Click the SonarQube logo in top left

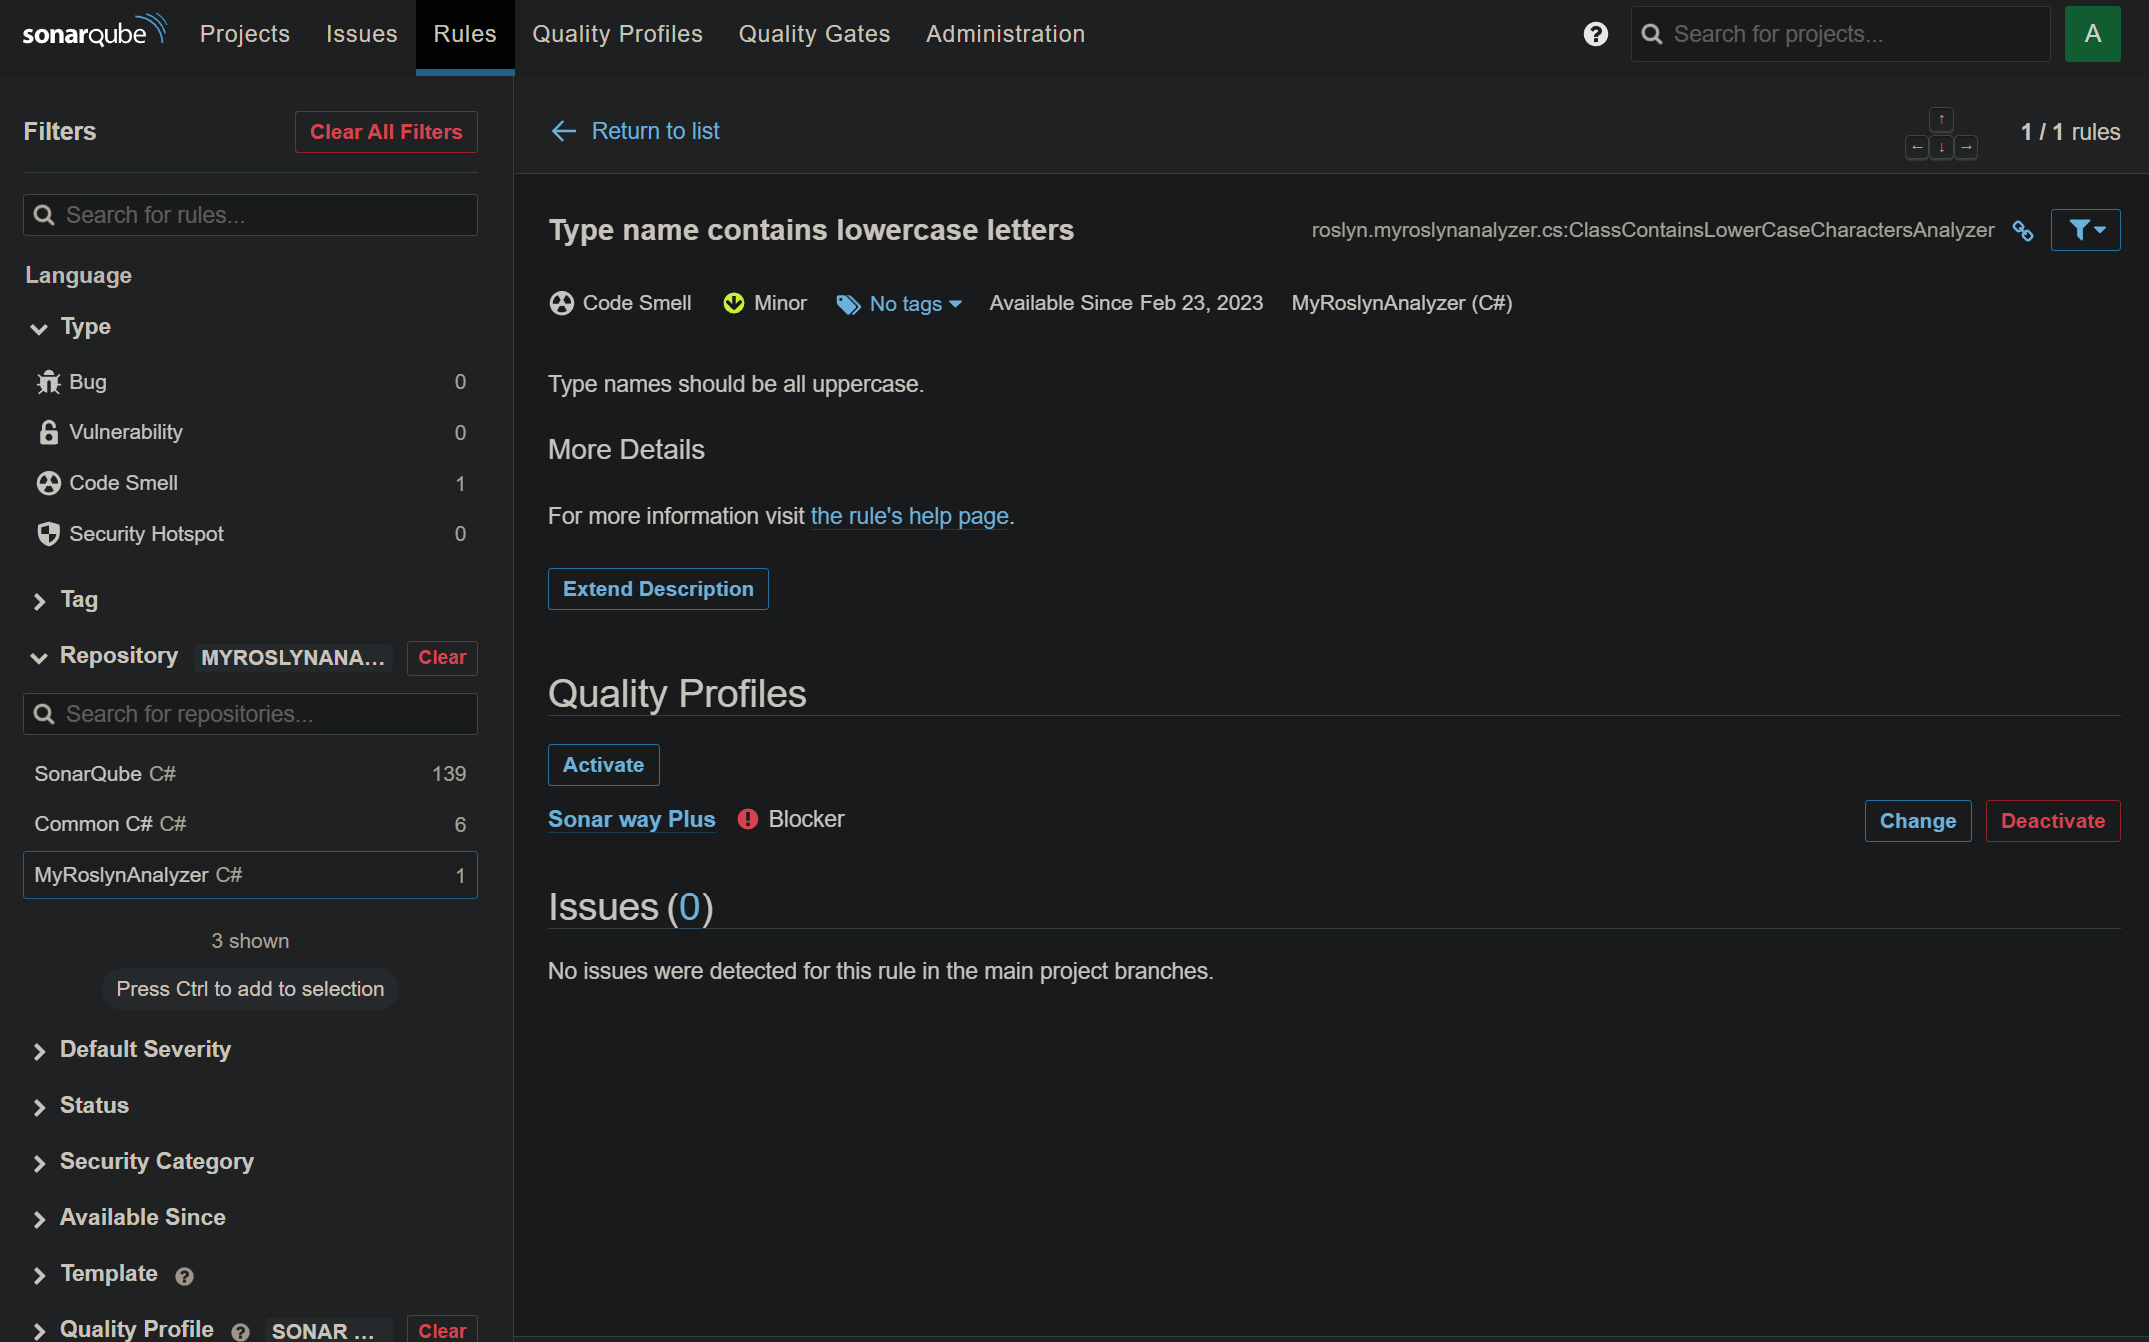[x=91, y=31]
